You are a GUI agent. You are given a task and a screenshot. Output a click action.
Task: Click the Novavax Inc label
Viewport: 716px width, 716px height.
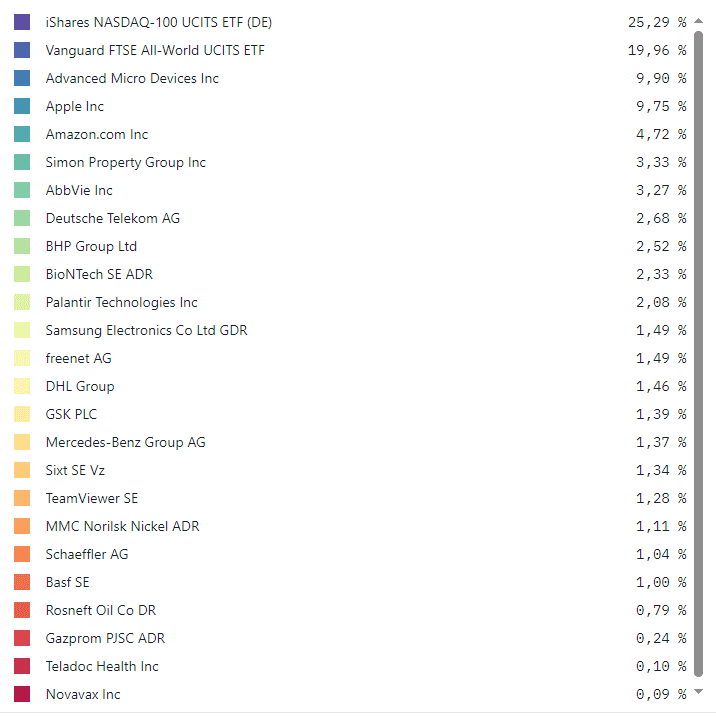83,694
